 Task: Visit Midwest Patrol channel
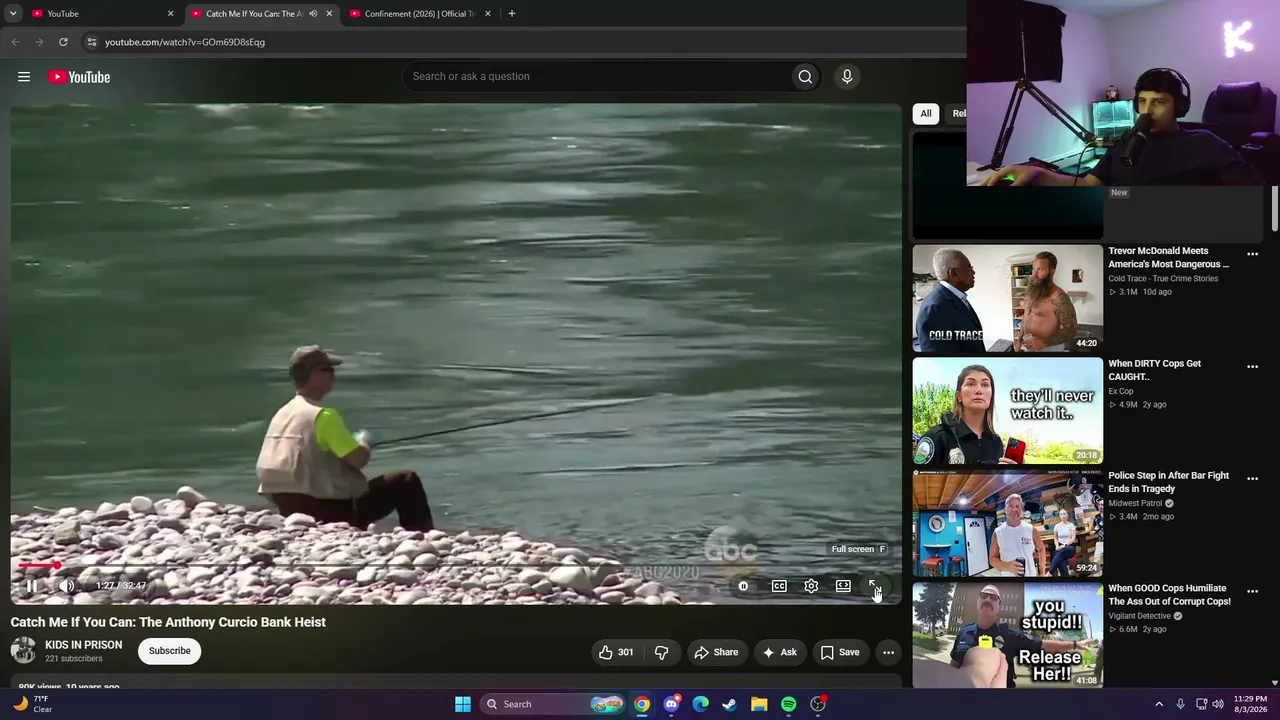[x=1136, y=504]
